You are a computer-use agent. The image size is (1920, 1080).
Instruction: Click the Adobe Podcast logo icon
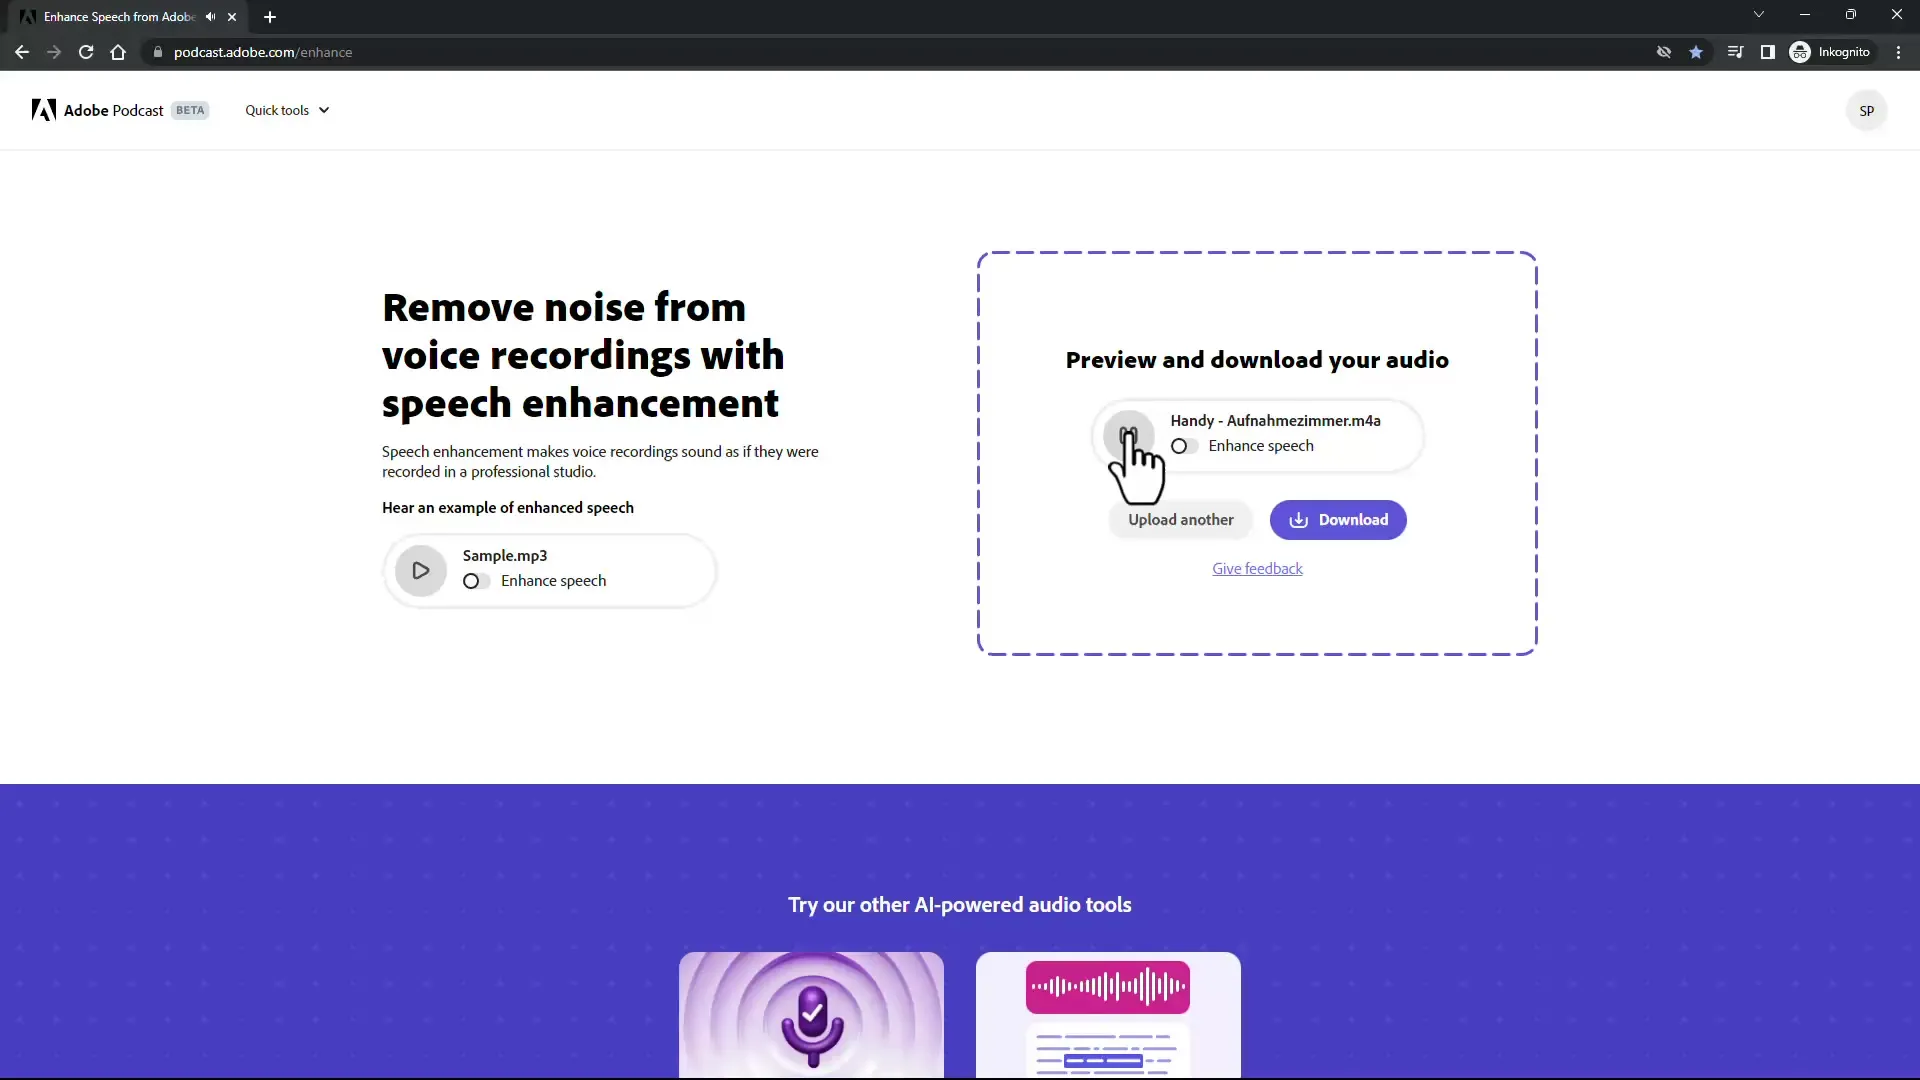point(44,111)
